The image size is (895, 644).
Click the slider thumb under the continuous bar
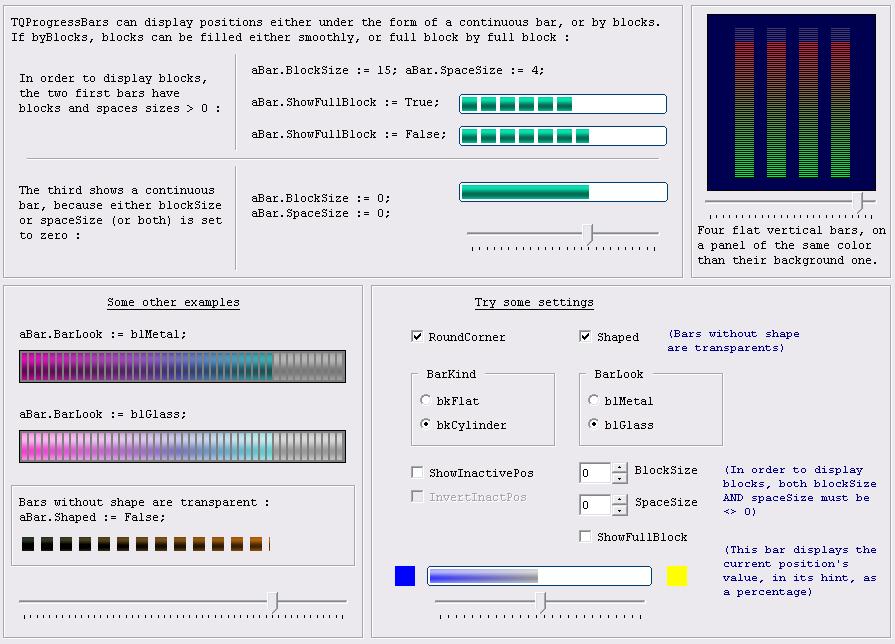[589, 234]
